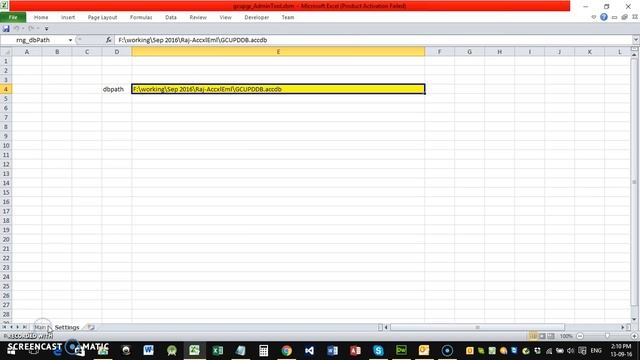The width and height of the screenshot is (640, 360).
Task: Select the column E header
Action: [x=278, y=52]
